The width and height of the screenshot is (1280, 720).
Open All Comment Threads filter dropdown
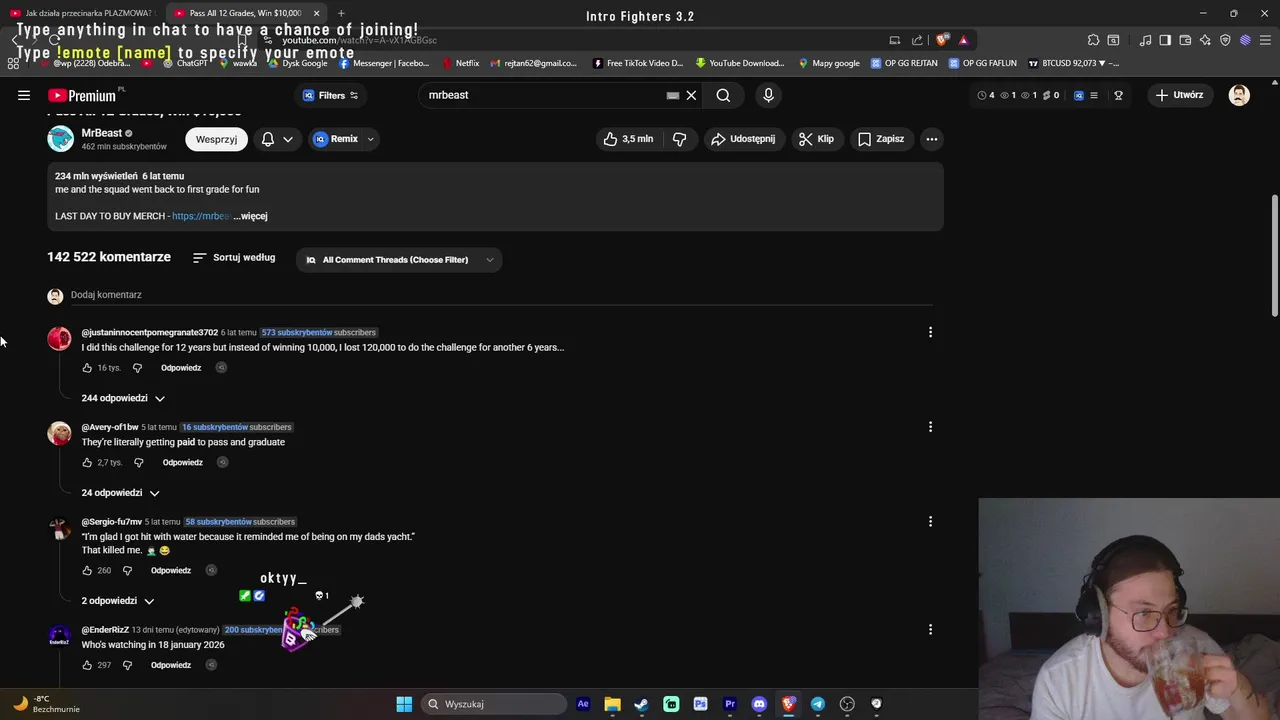399,260
